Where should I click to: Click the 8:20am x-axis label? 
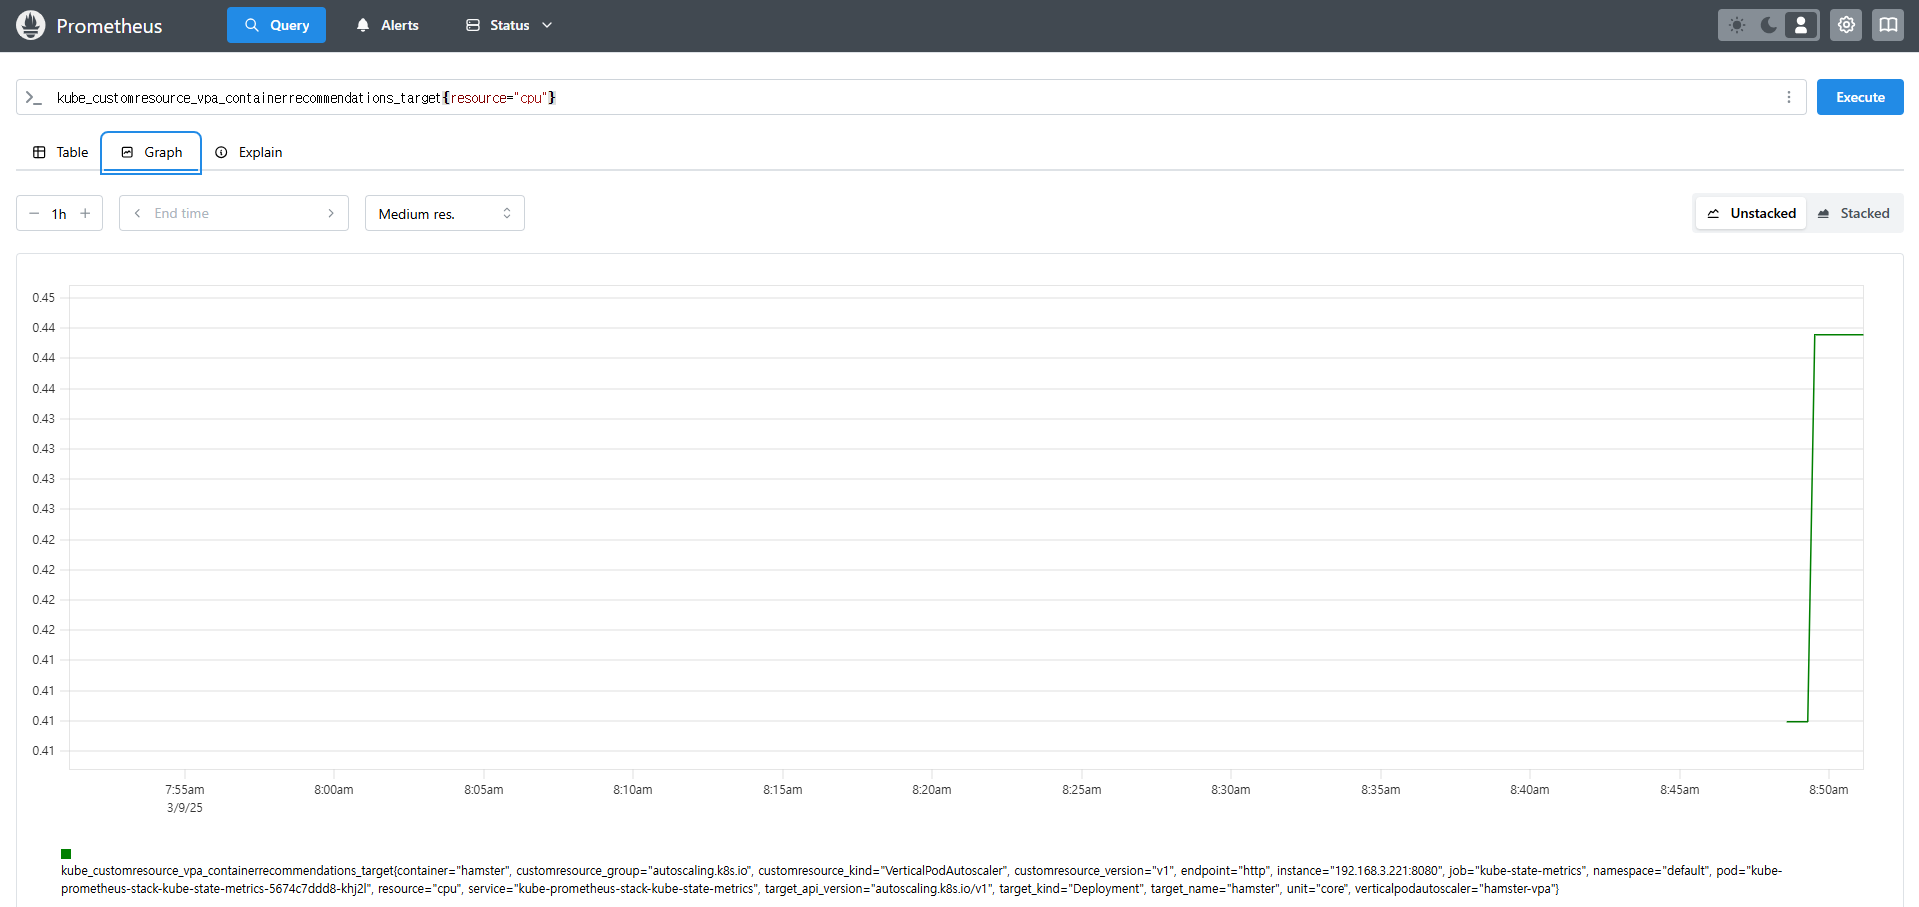pyautogui.click(x=932, y=790)
